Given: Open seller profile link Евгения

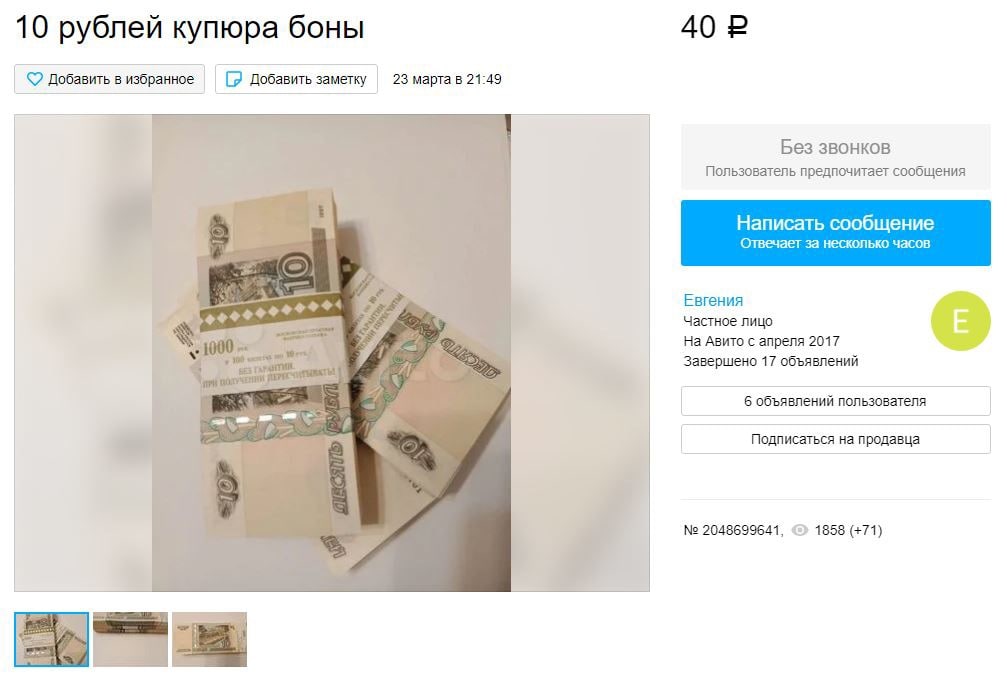Looking at the screenshot, I should click(x=713, y=300).
